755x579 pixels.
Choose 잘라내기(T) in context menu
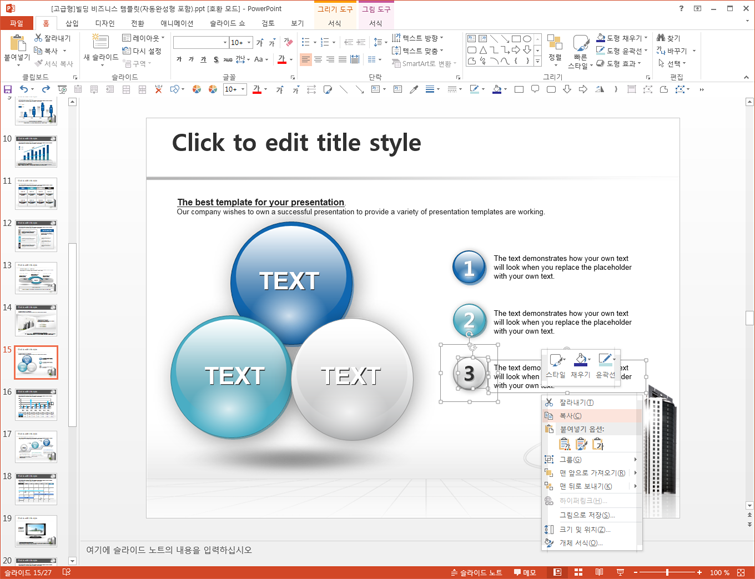pos(592,402)
